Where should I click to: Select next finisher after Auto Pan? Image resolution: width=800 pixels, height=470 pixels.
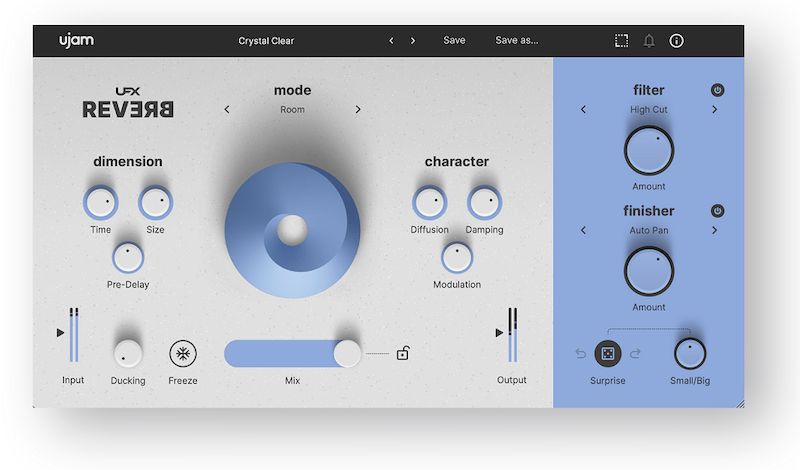(x=714, y=231)
